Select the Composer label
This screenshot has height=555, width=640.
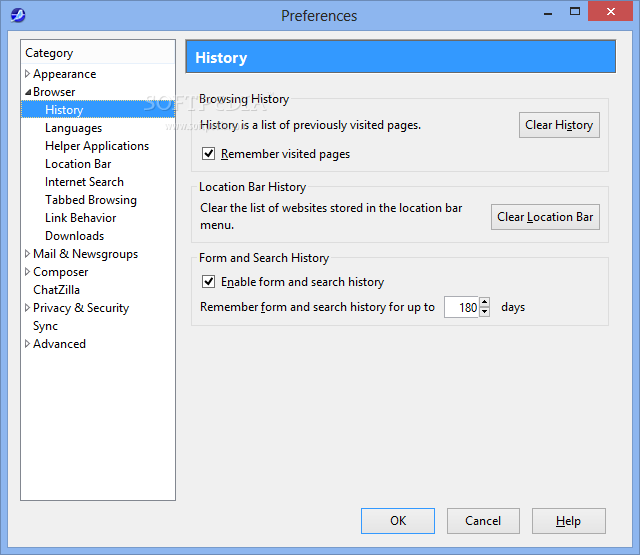click(x=60, y=272)
